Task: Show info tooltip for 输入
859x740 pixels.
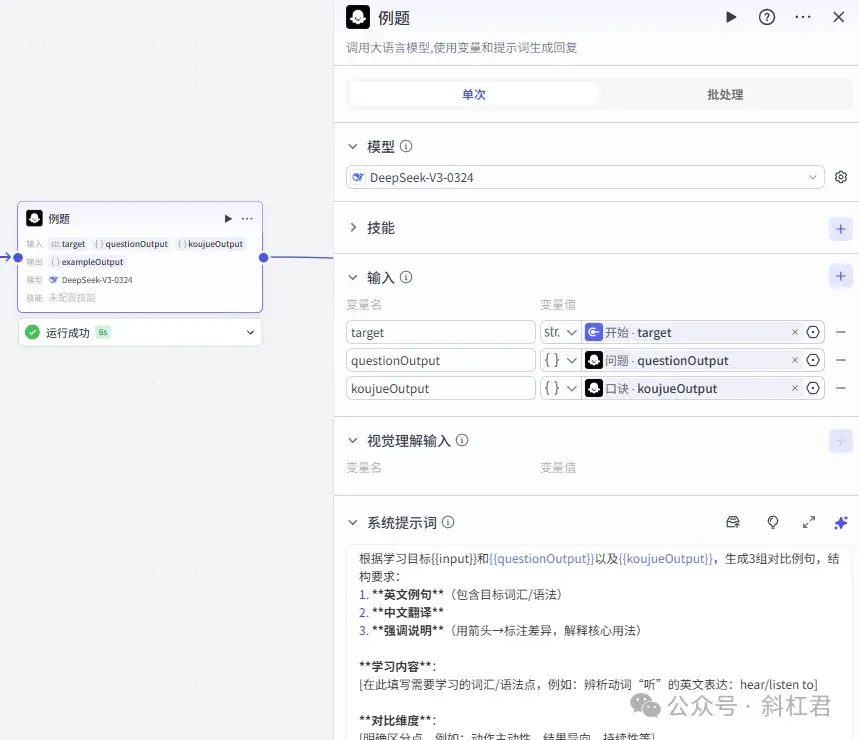Action: (406, 277)
